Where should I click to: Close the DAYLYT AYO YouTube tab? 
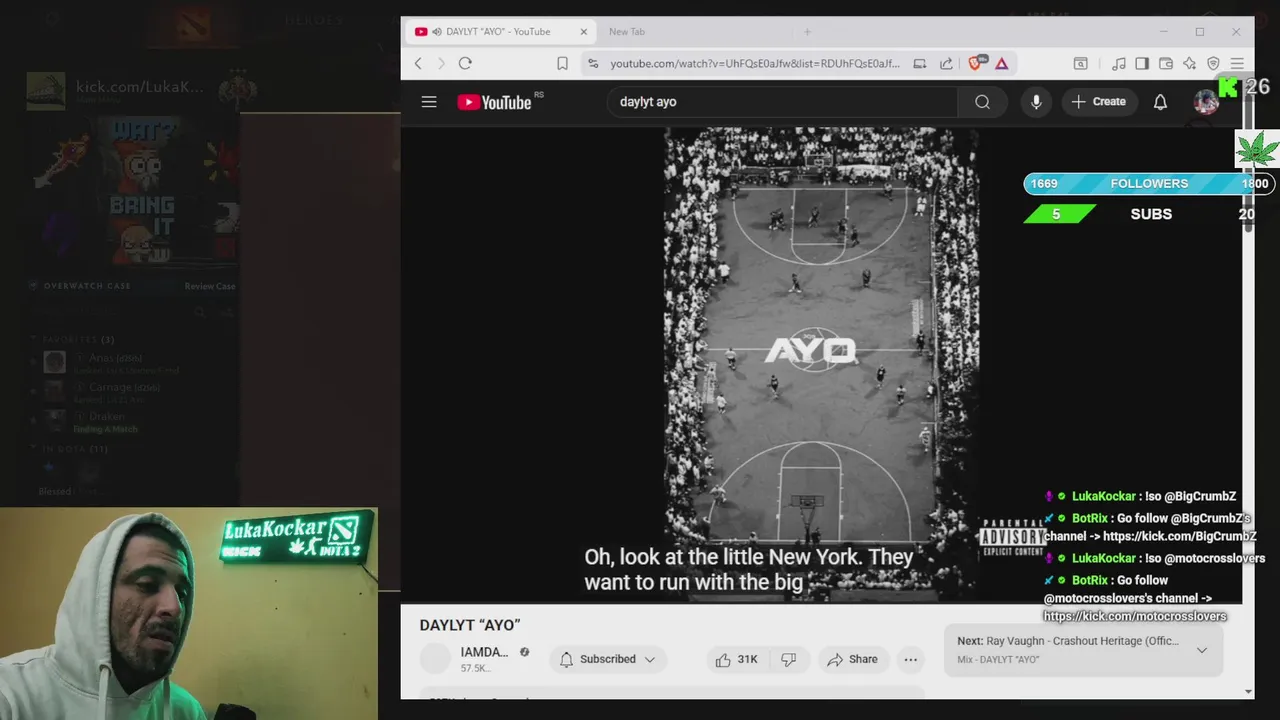point(584,32)
